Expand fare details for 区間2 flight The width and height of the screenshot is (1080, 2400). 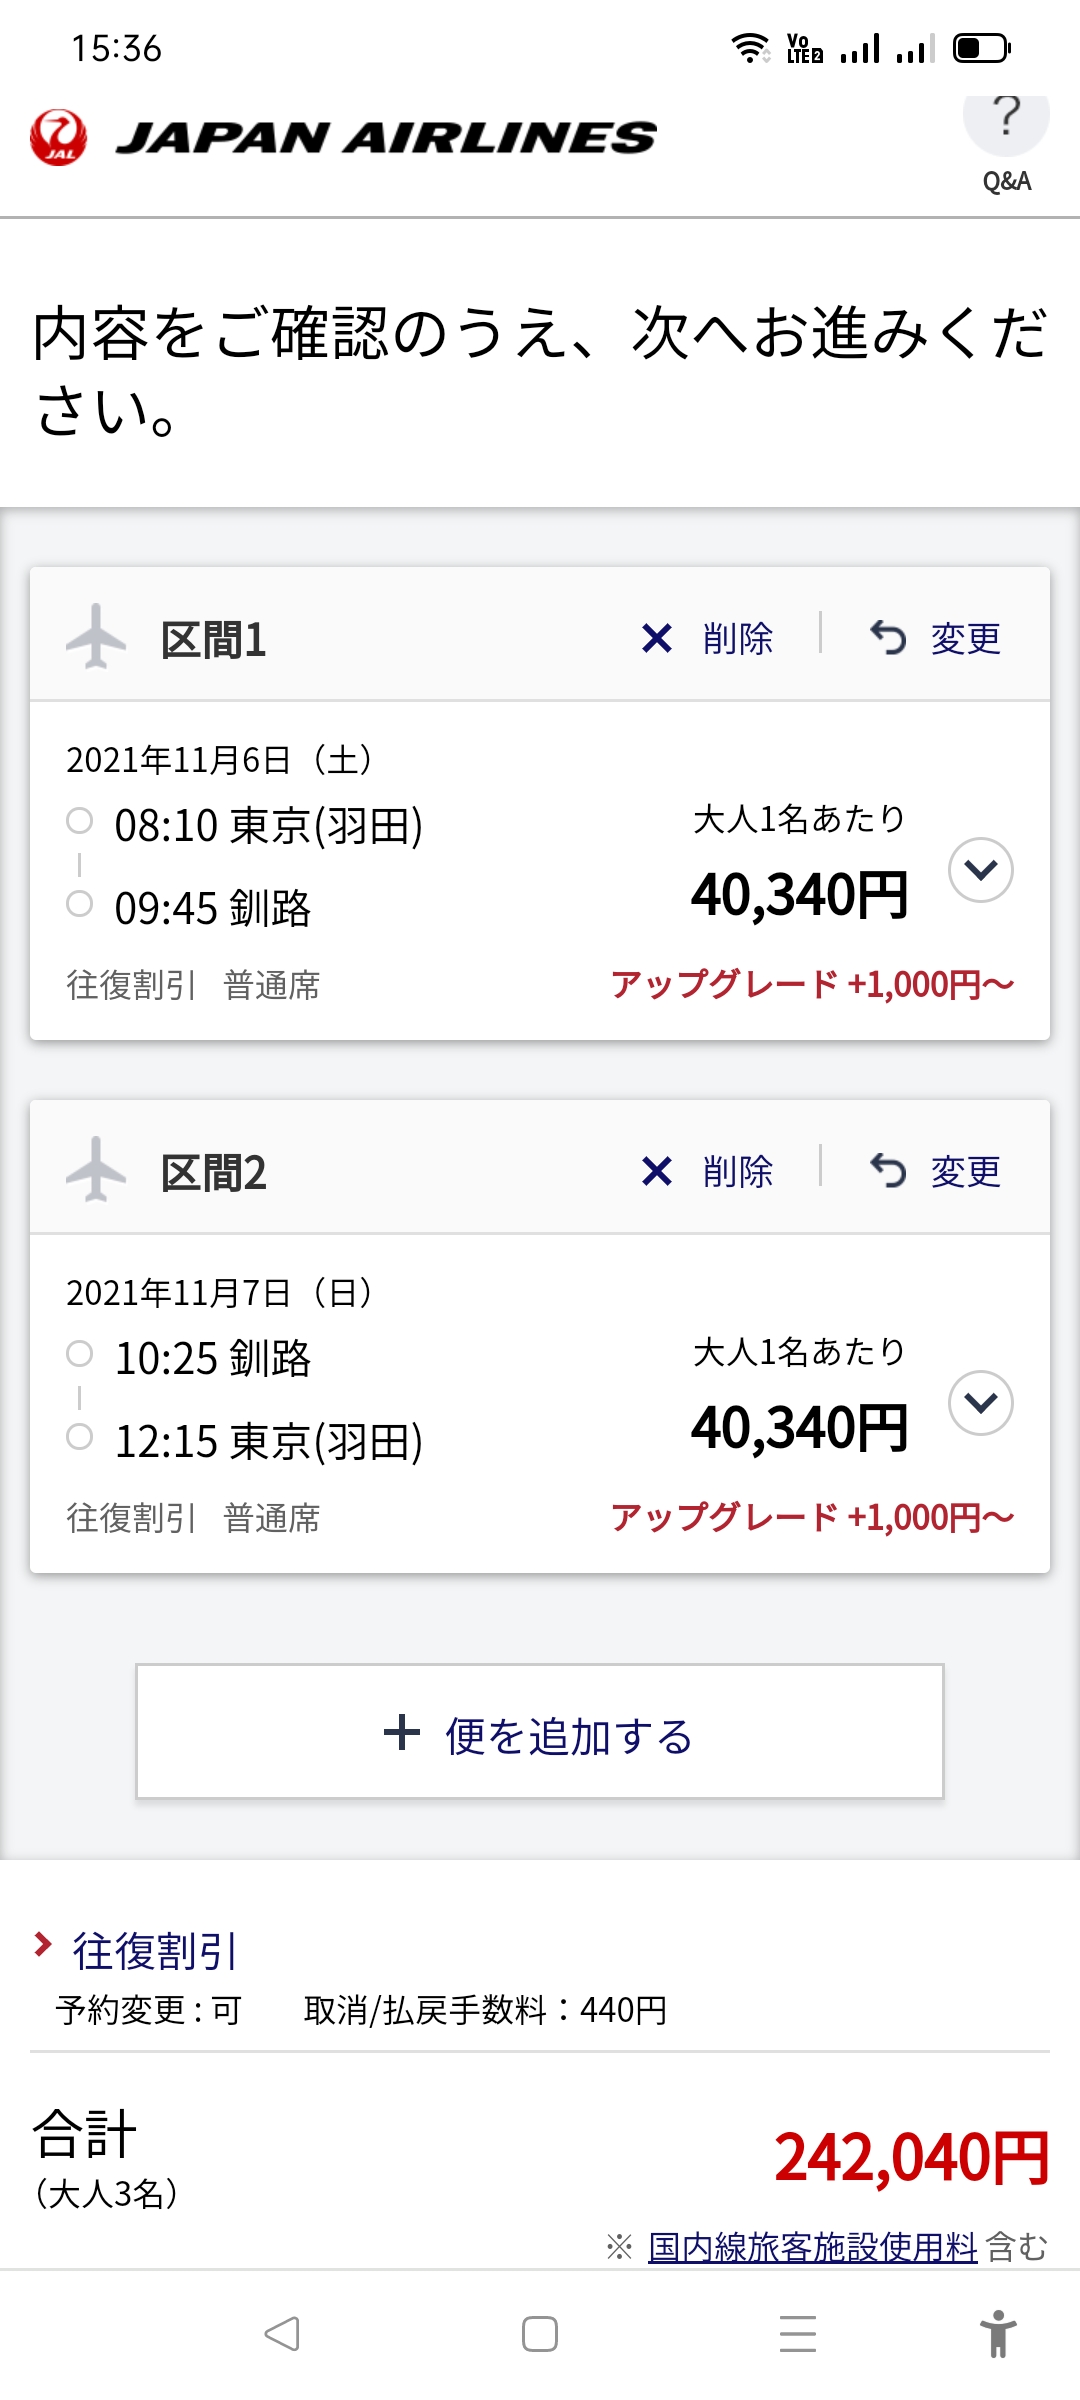(x=980, y=1403)
